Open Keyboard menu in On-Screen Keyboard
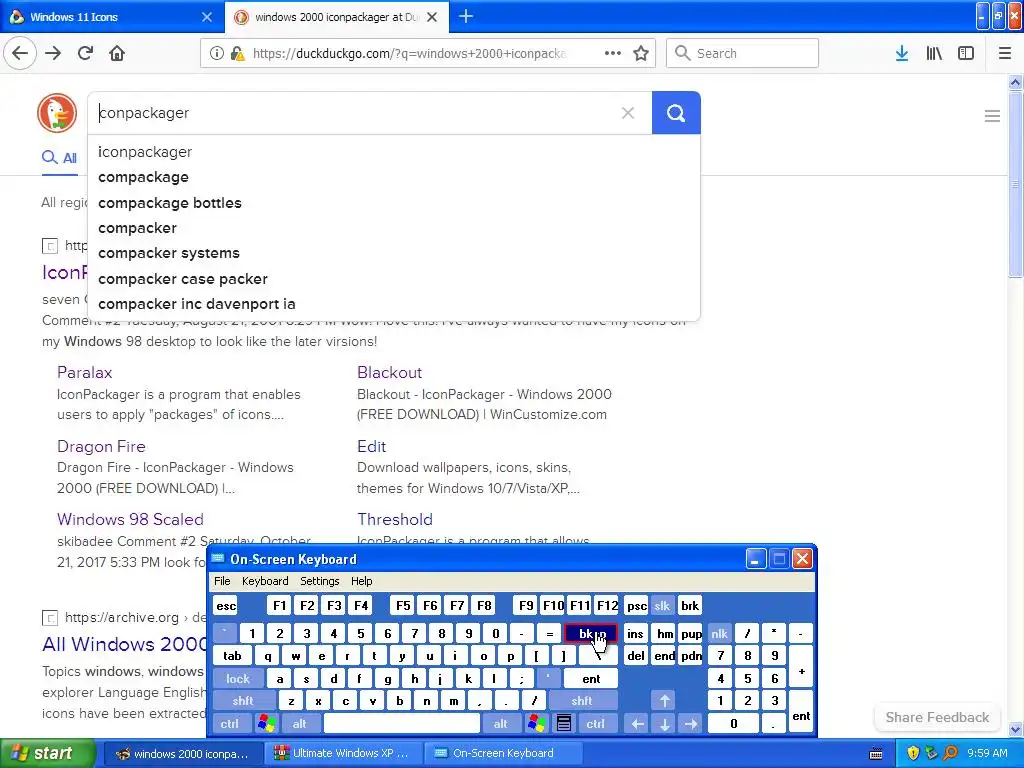The image size is (1024, 768). [x=264, y=581]
